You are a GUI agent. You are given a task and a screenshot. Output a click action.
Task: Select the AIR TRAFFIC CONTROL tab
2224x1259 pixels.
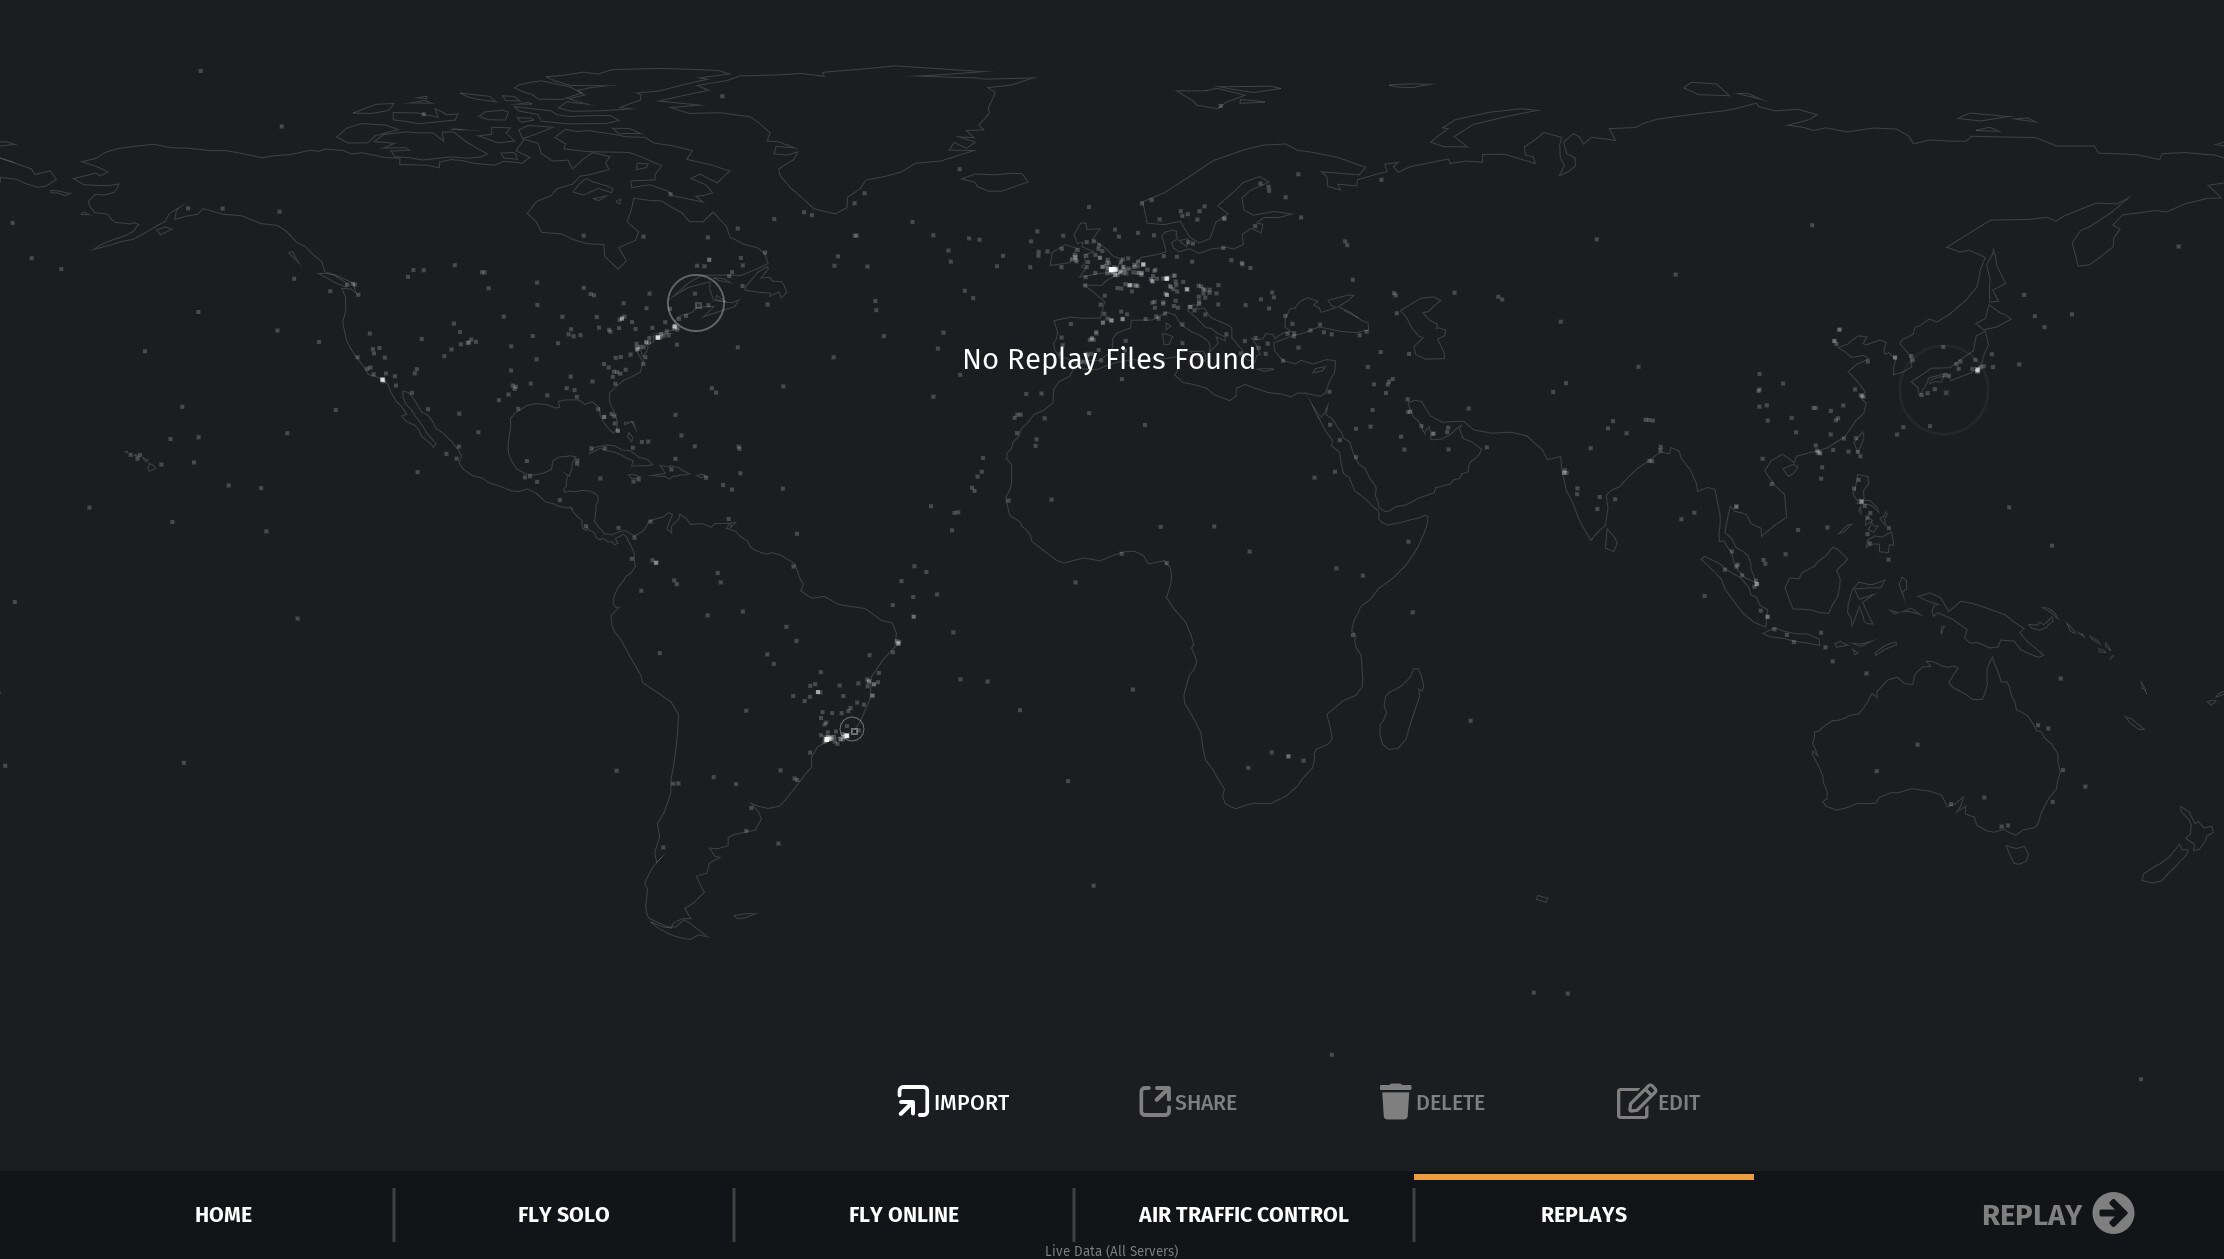coord(1243,1215)
